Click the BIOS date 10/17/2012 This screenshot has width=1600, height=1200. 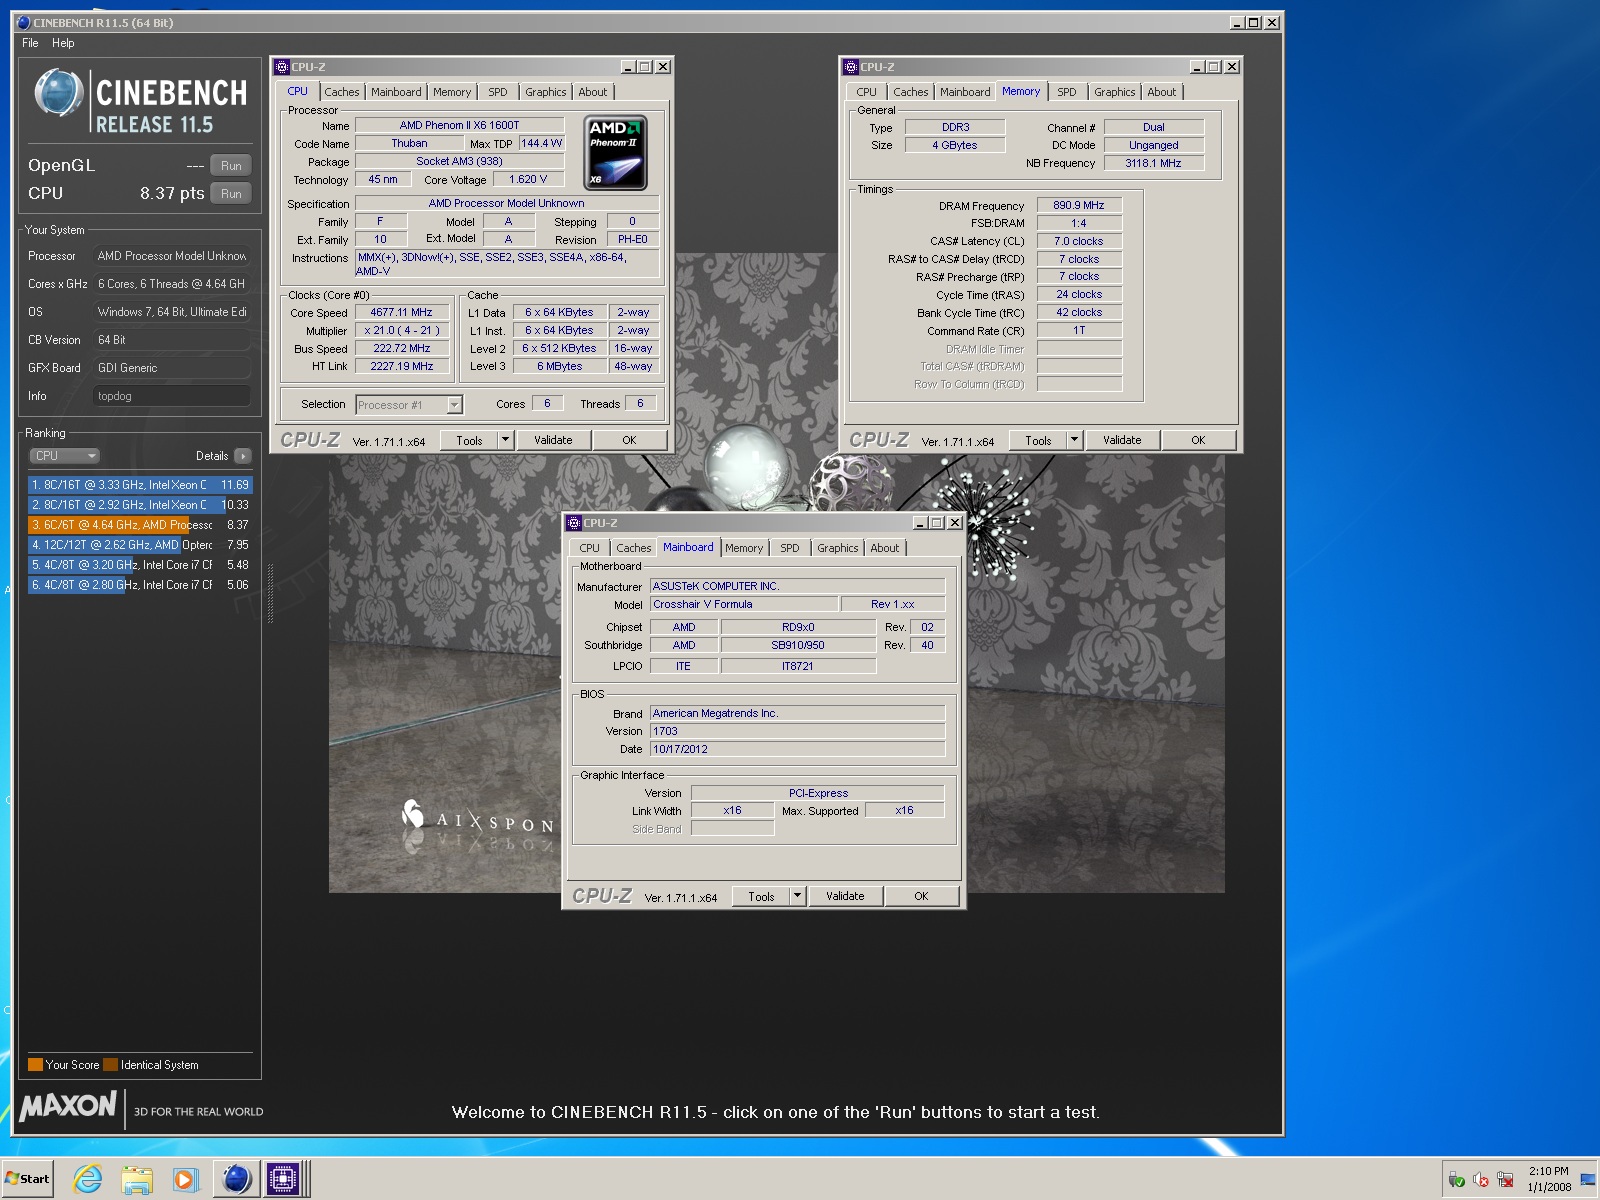797,749
